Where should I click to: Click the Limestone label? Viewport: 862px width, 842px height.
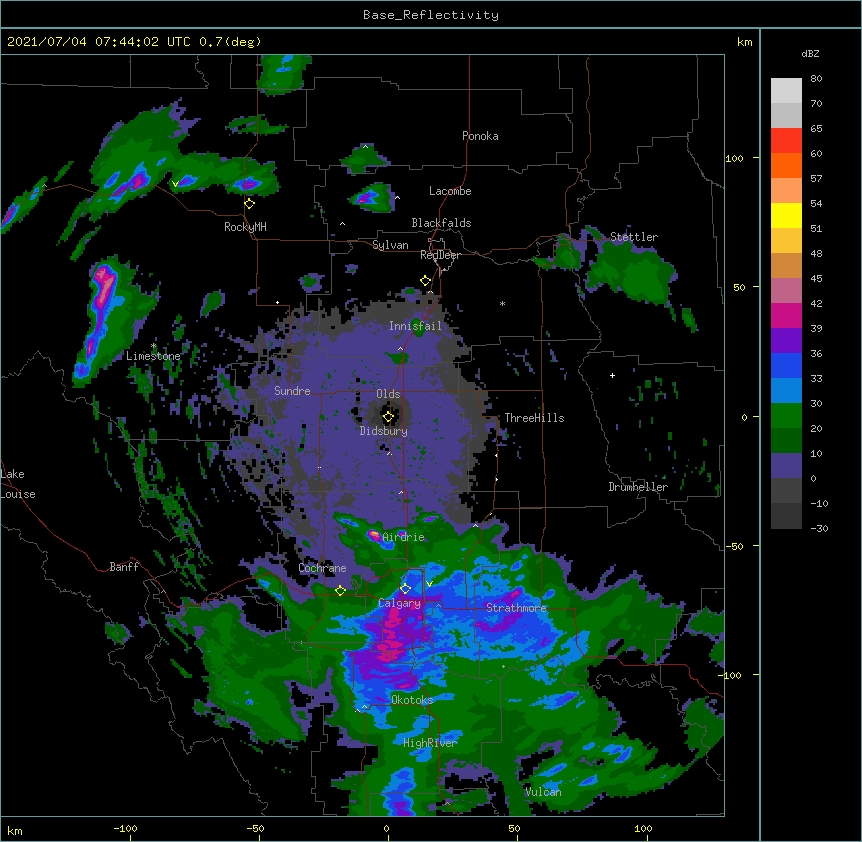coord(153,356)
